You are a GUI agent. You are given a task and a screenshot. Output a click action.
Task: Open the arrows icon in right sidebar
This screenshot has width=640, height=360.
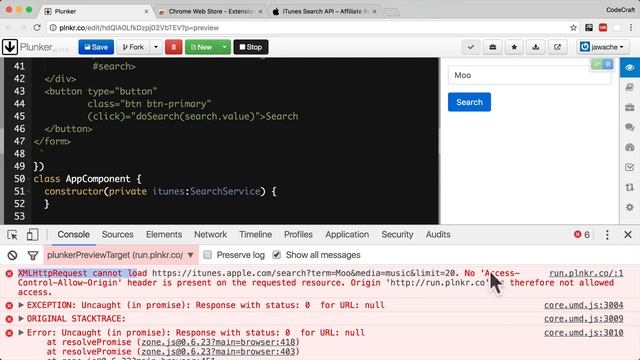pos(629,187)
